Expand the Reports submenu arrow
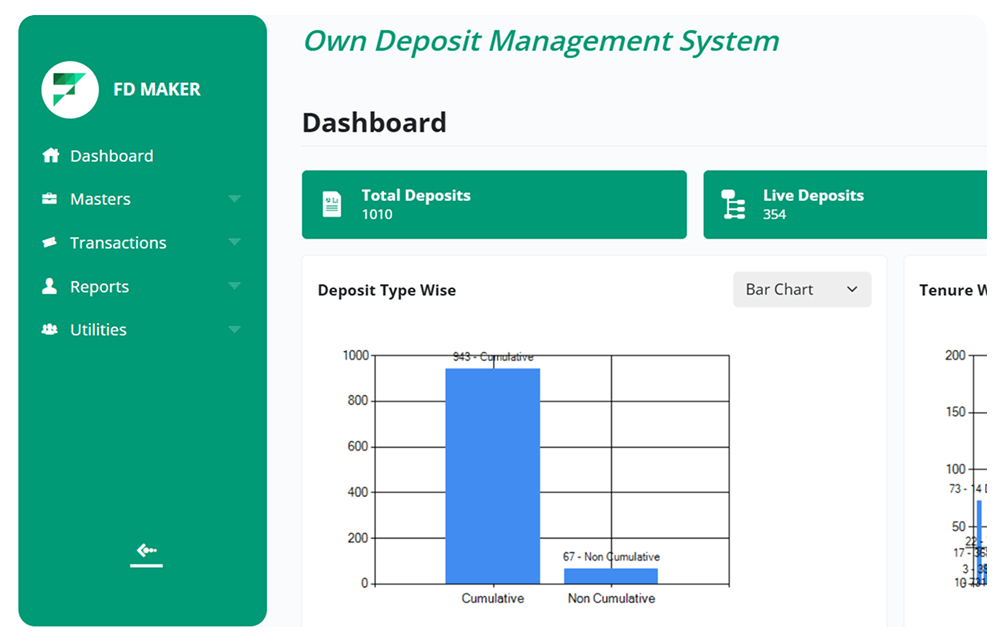Image resolution: width=1005 pixels, height=642 pixels. 234,287
